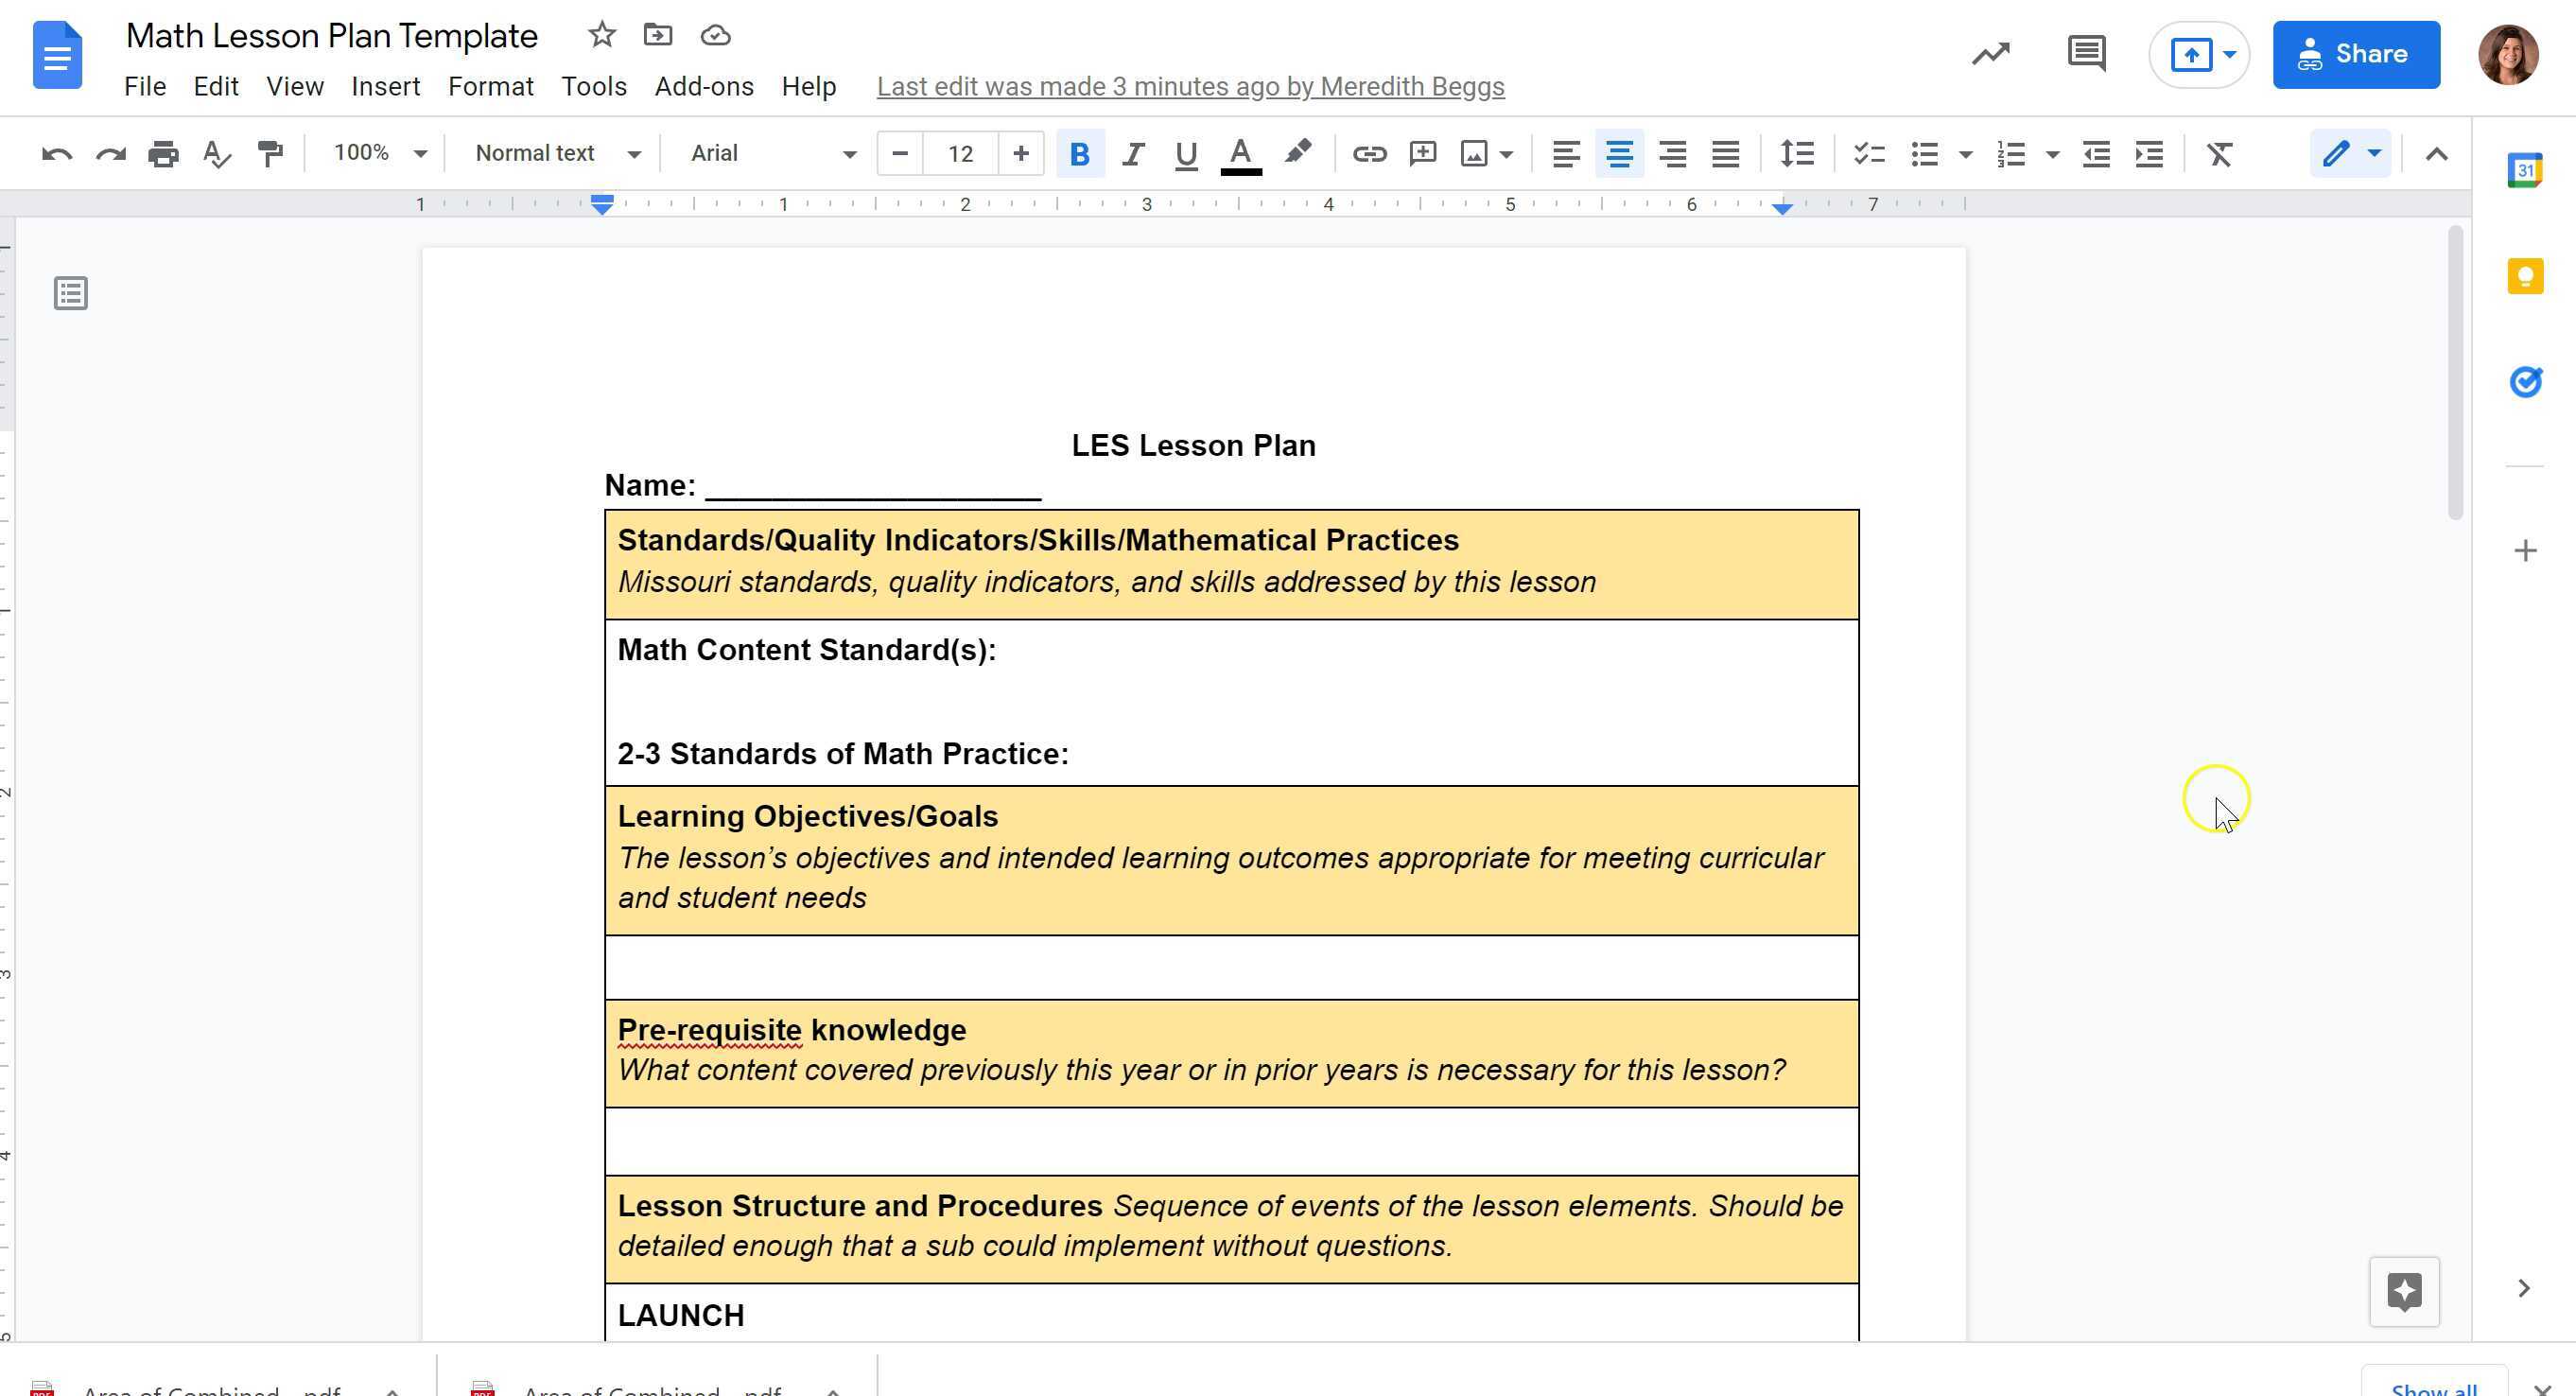Open the Arial font dropdown
The image size is (2576, 1396).
click(x=773, y=154)
